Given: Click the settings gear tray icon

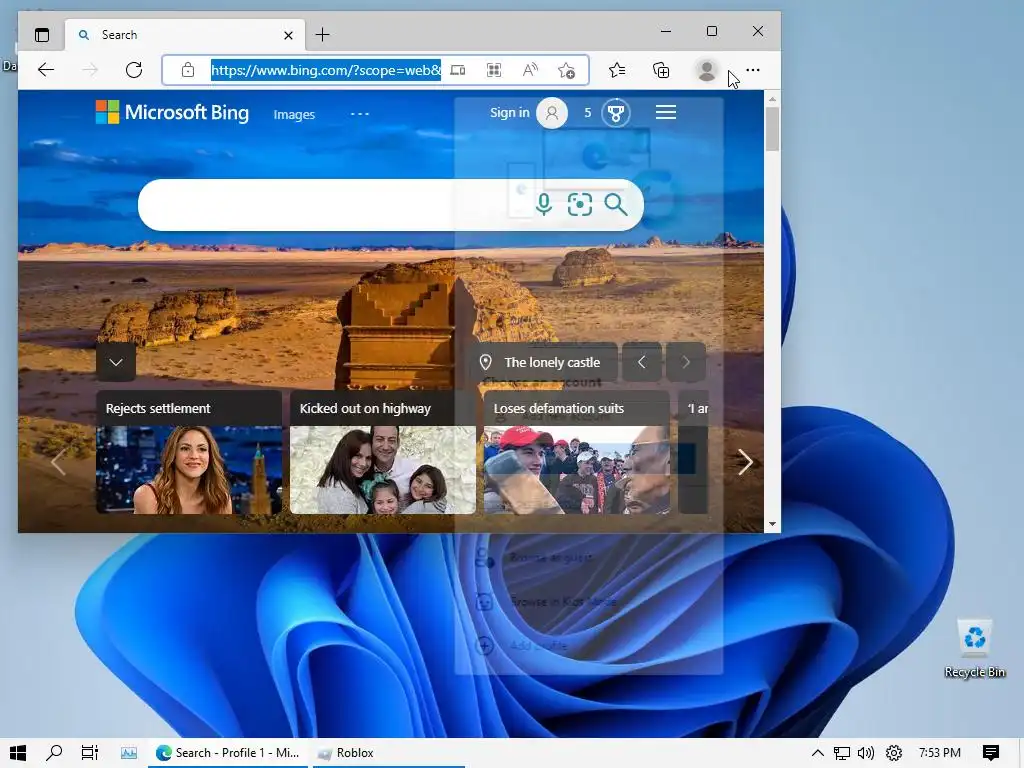Looking at the screenshot, I should 893,753.
